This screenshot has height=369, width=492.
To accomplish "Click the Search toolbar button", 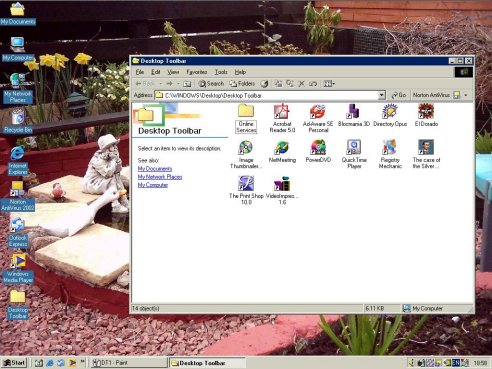I will [x=211, y=84].
